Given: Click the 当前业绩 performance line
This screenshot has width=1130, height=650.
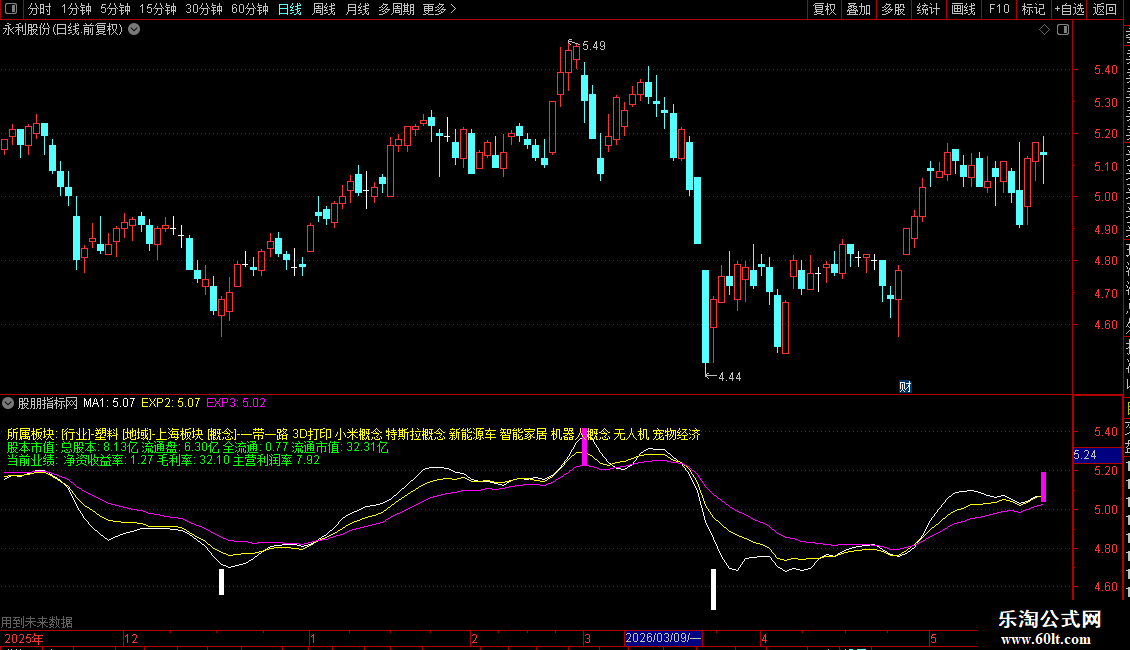Looking at the screenshot, I should pos(163,460).
